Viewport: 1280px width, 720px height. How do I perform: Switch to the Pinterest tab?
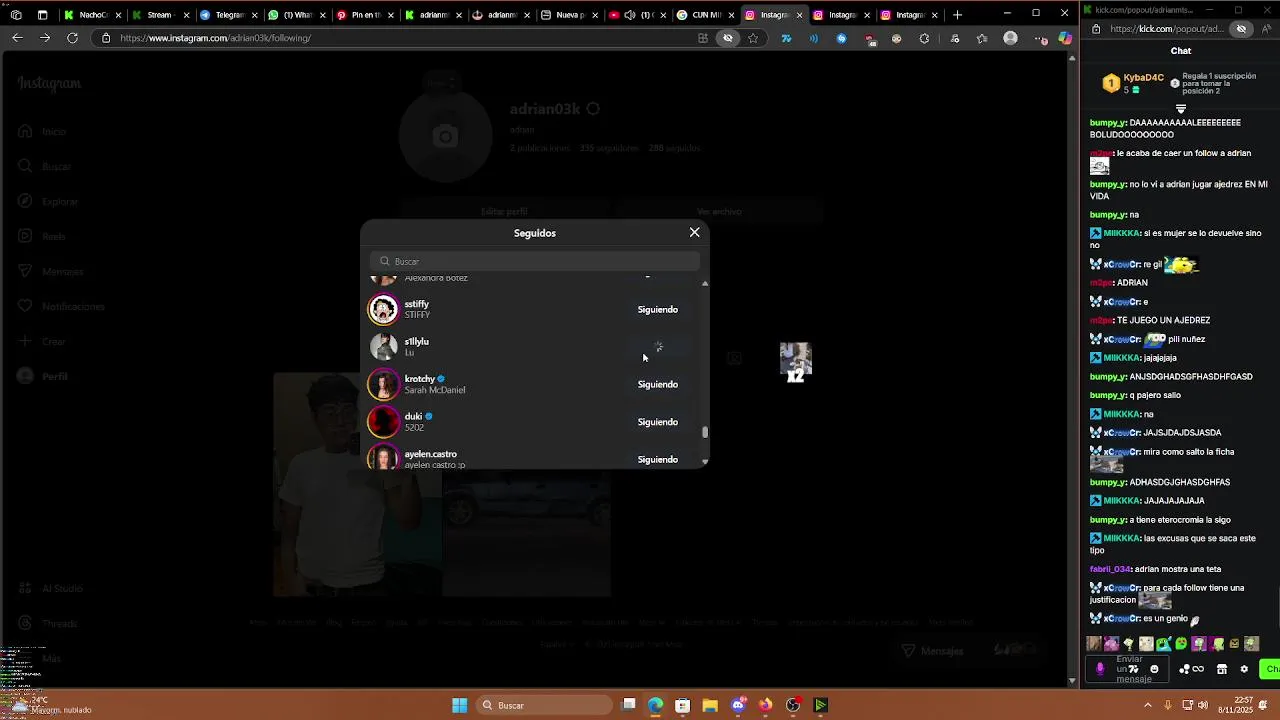coord(364,15)
